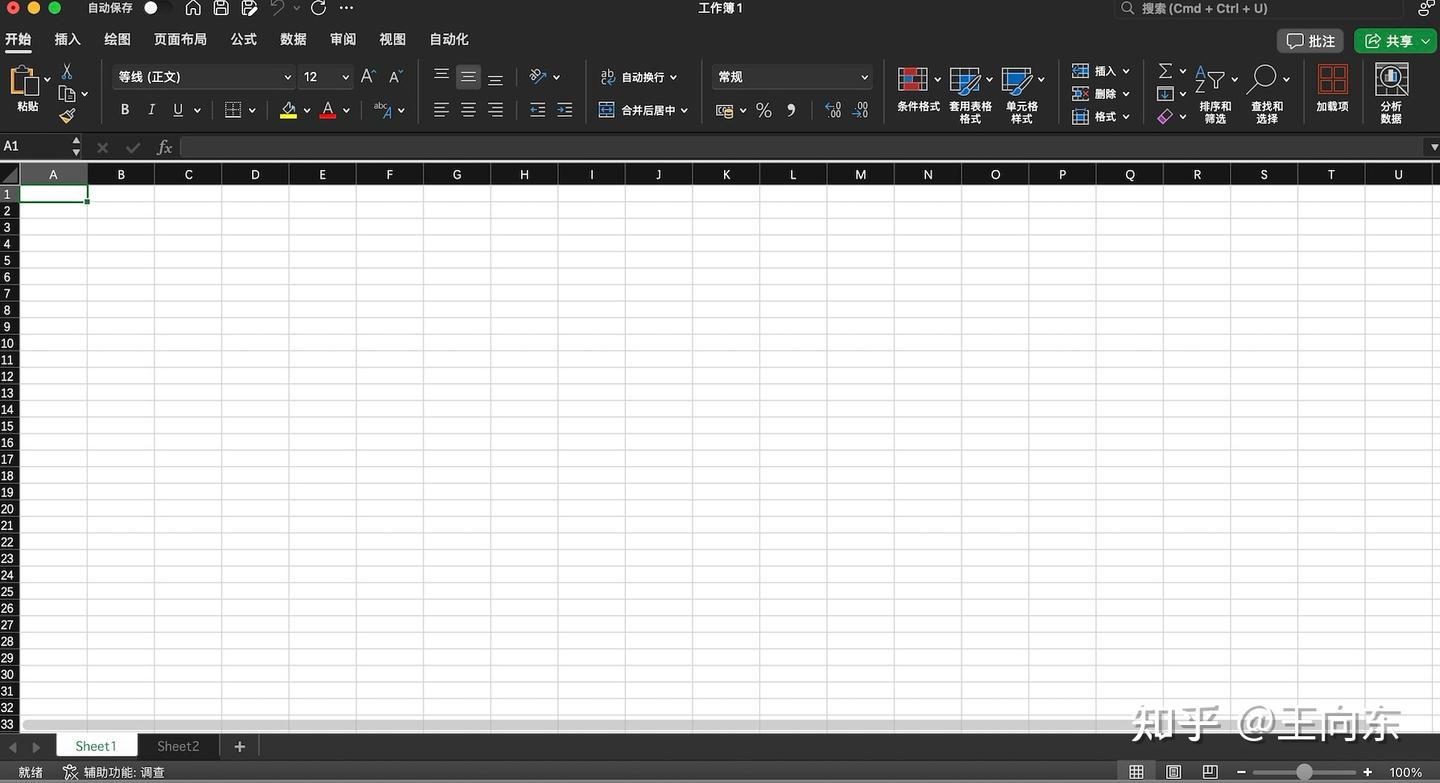Switch to Normal view in status bar
1440x783 pixels.
click(x=1136, y=772)
